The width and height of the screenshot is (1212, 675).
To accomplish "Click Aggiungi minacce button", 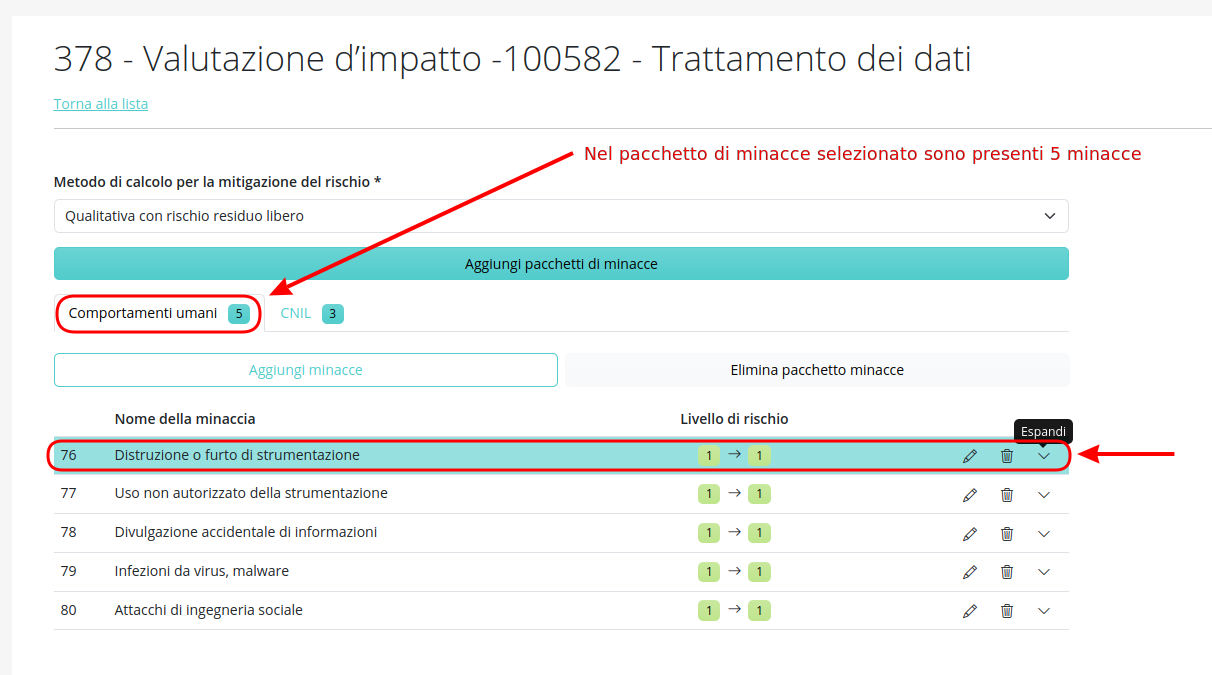I will click(x=306, y=370).
